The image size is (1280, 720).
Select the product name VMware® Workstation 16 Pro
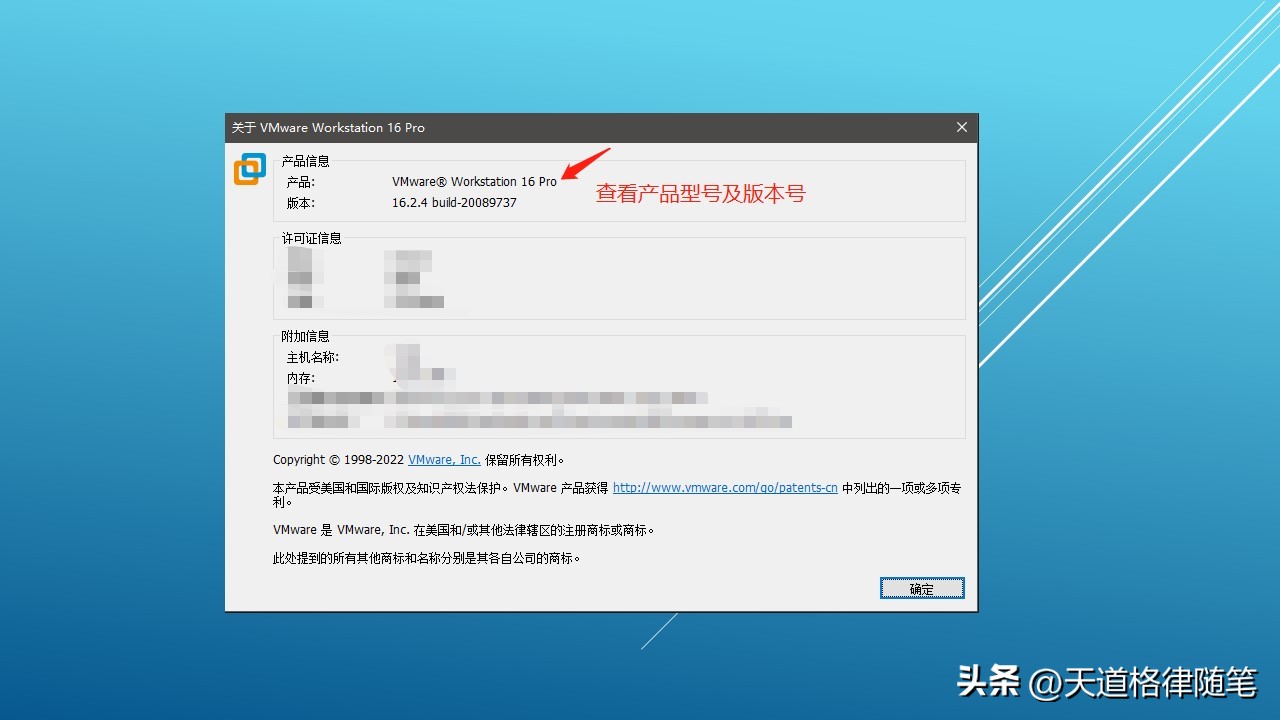(x=474, y=181)
